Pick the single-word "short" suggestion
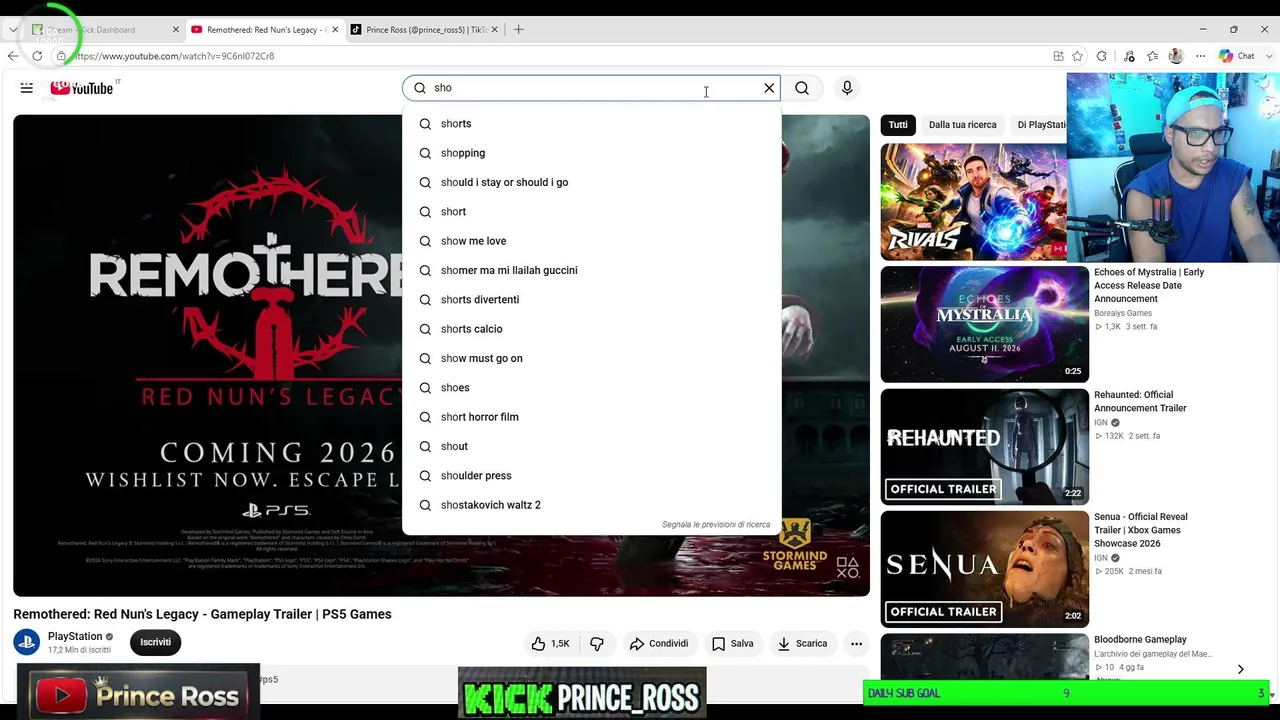 591,212
